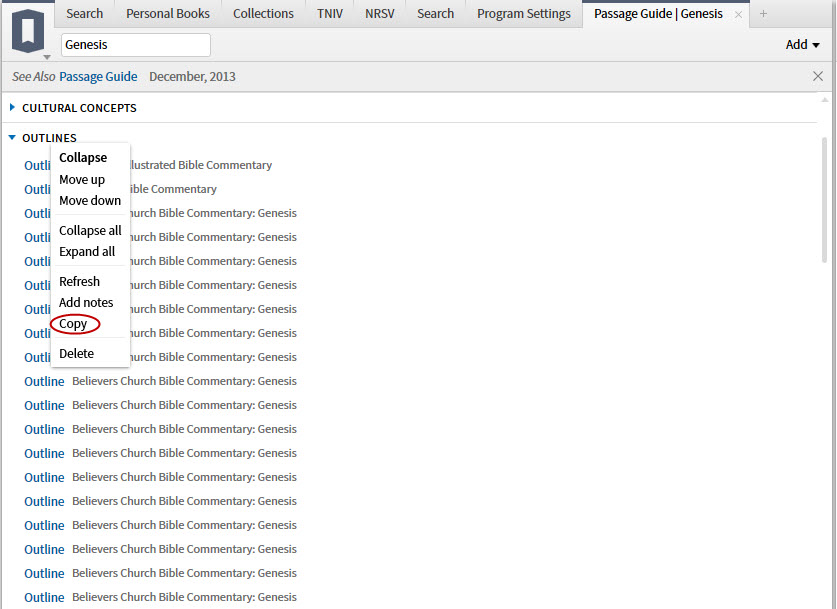Click the CULTURAL CONCEPTS heading

(x=79, y=108)
